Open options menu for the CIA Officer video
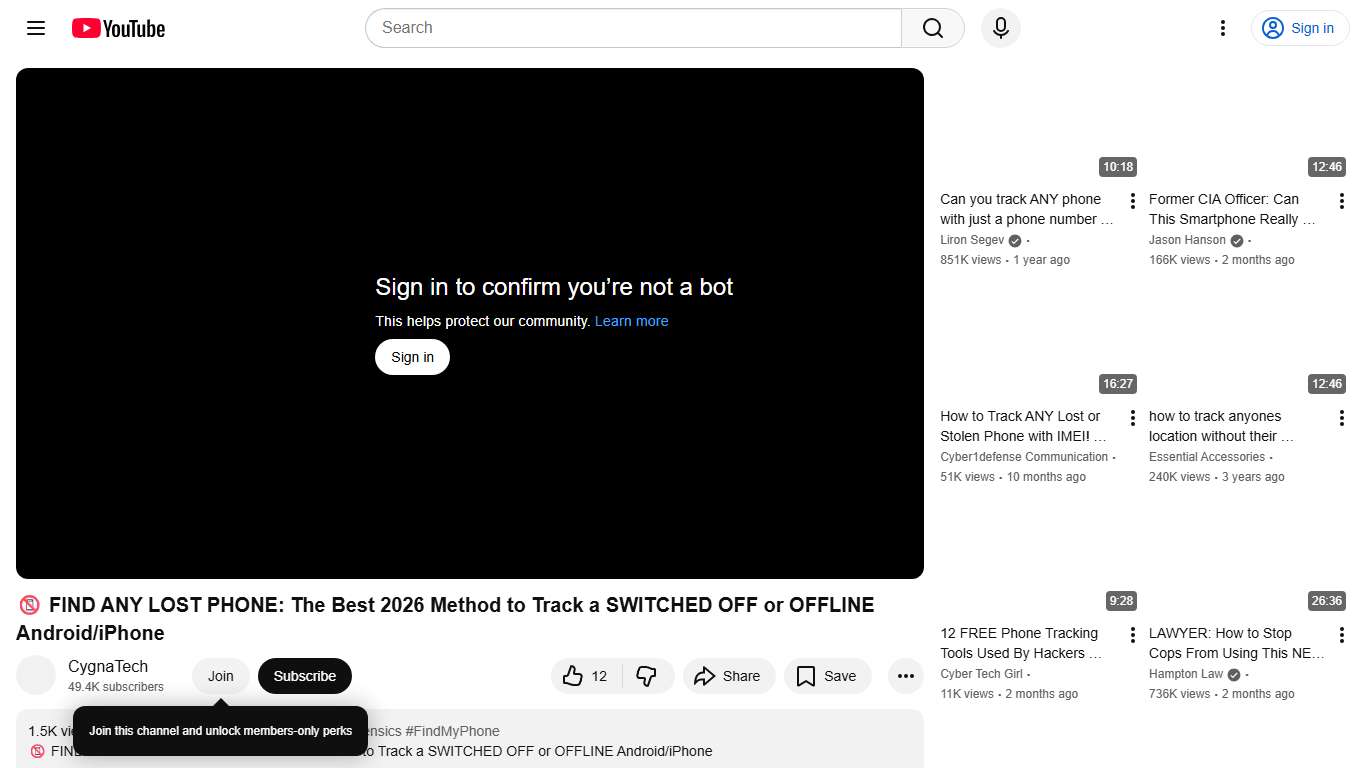Image resolution: width=1366 pixels, height=768 pixels. 1341,200
